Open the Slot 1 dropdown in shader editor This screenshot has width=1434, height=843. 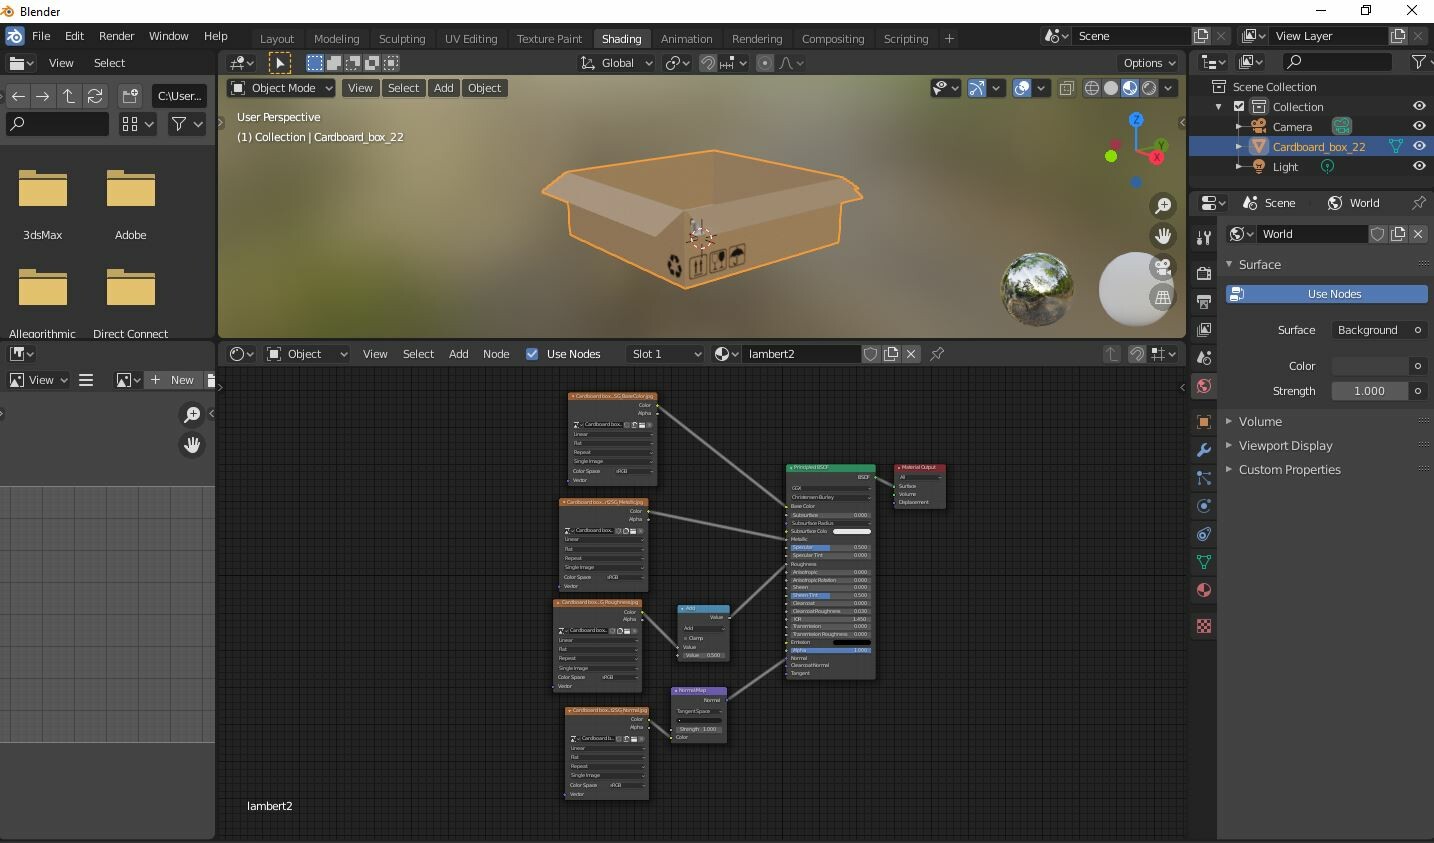point(664,353)
